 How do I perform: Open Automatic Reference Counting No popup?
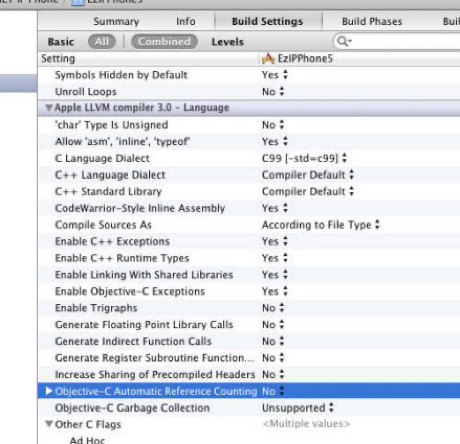(273, 391)
